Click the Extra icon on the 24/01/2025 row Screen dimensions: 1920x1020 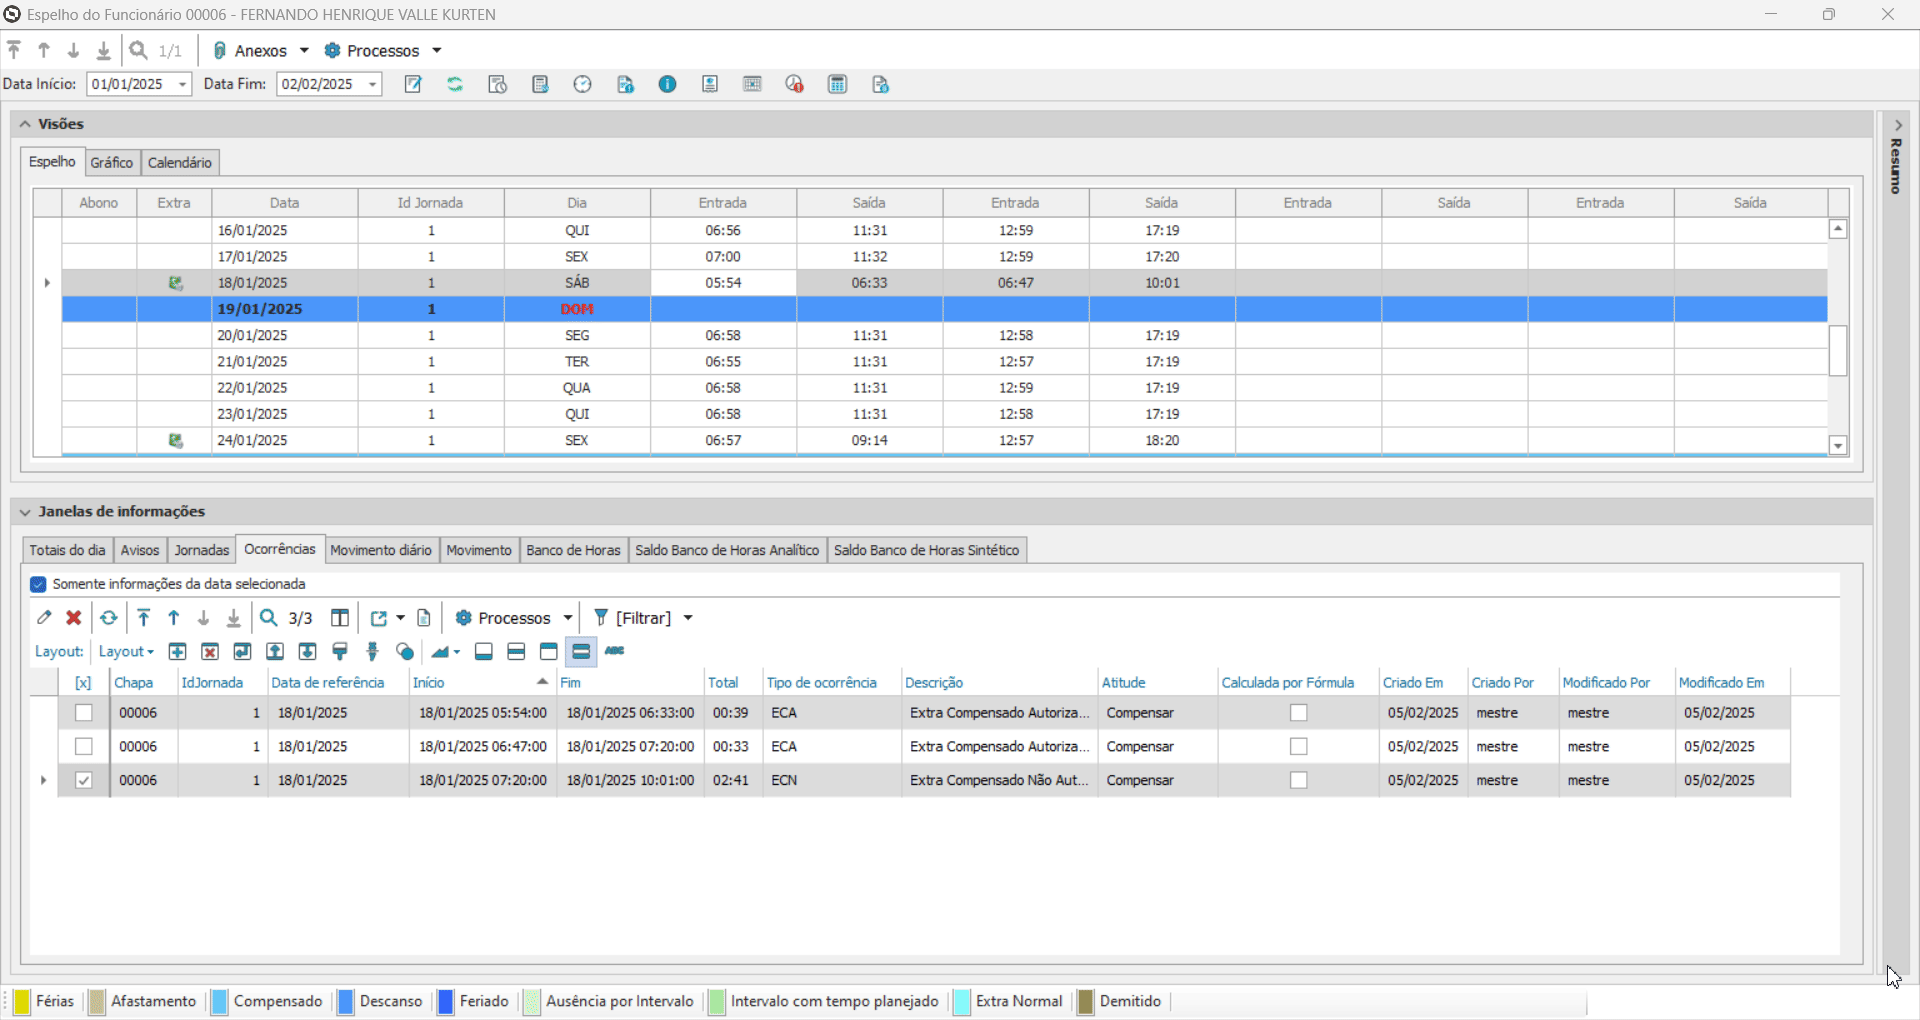tap(176, 440)
